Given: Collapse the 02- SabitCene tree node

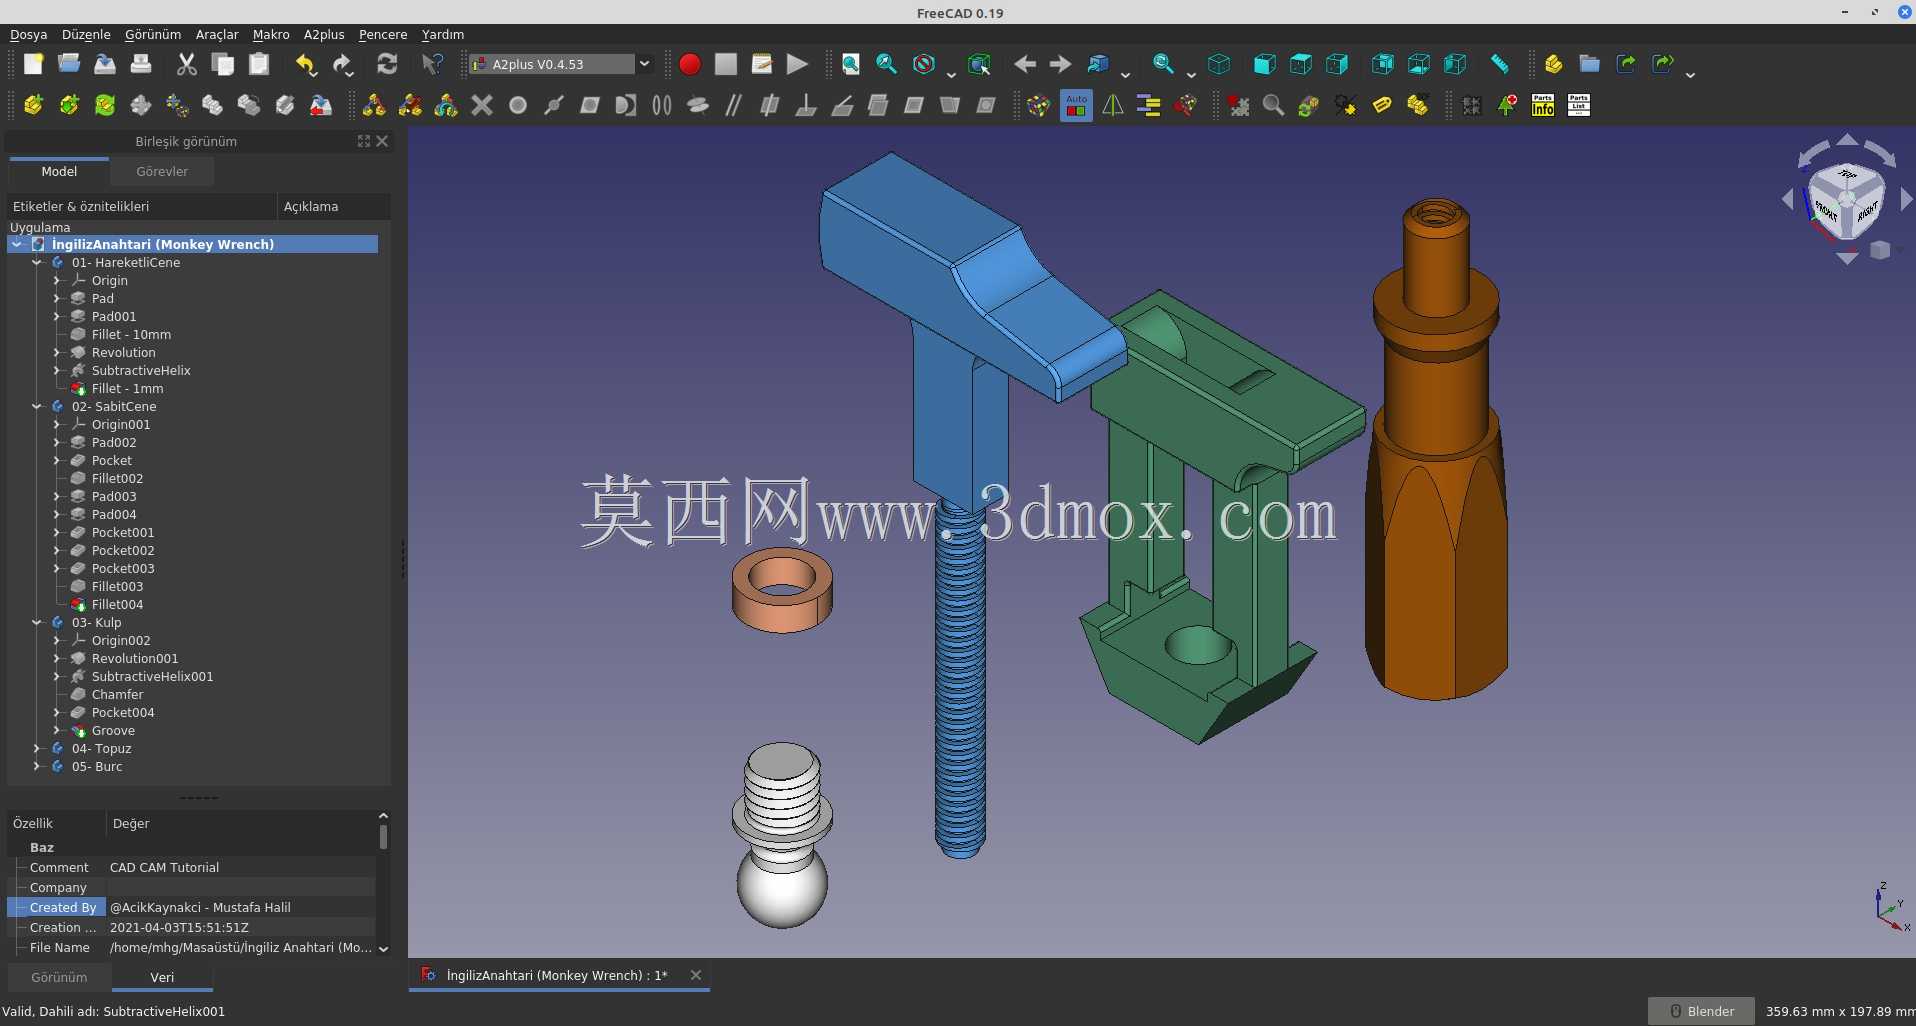Looking at the screenshot, I should 37,407.
